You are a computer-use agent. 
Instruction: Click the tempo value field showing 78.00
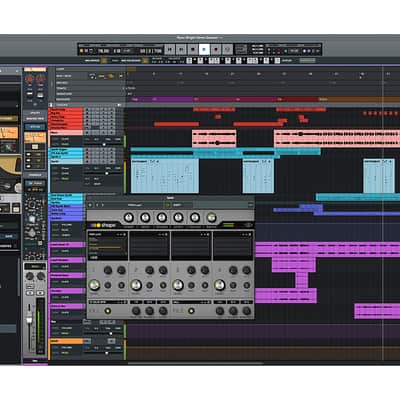[104, 51]
